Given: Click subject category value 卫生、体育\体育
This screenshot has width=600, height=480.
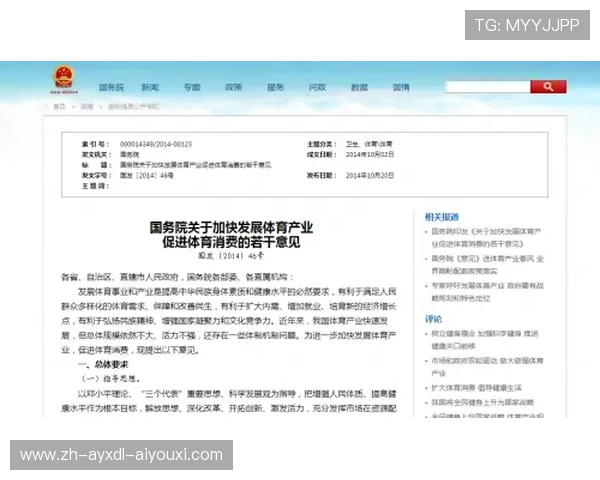Looking at the screenshot, I should pos(369,144).
